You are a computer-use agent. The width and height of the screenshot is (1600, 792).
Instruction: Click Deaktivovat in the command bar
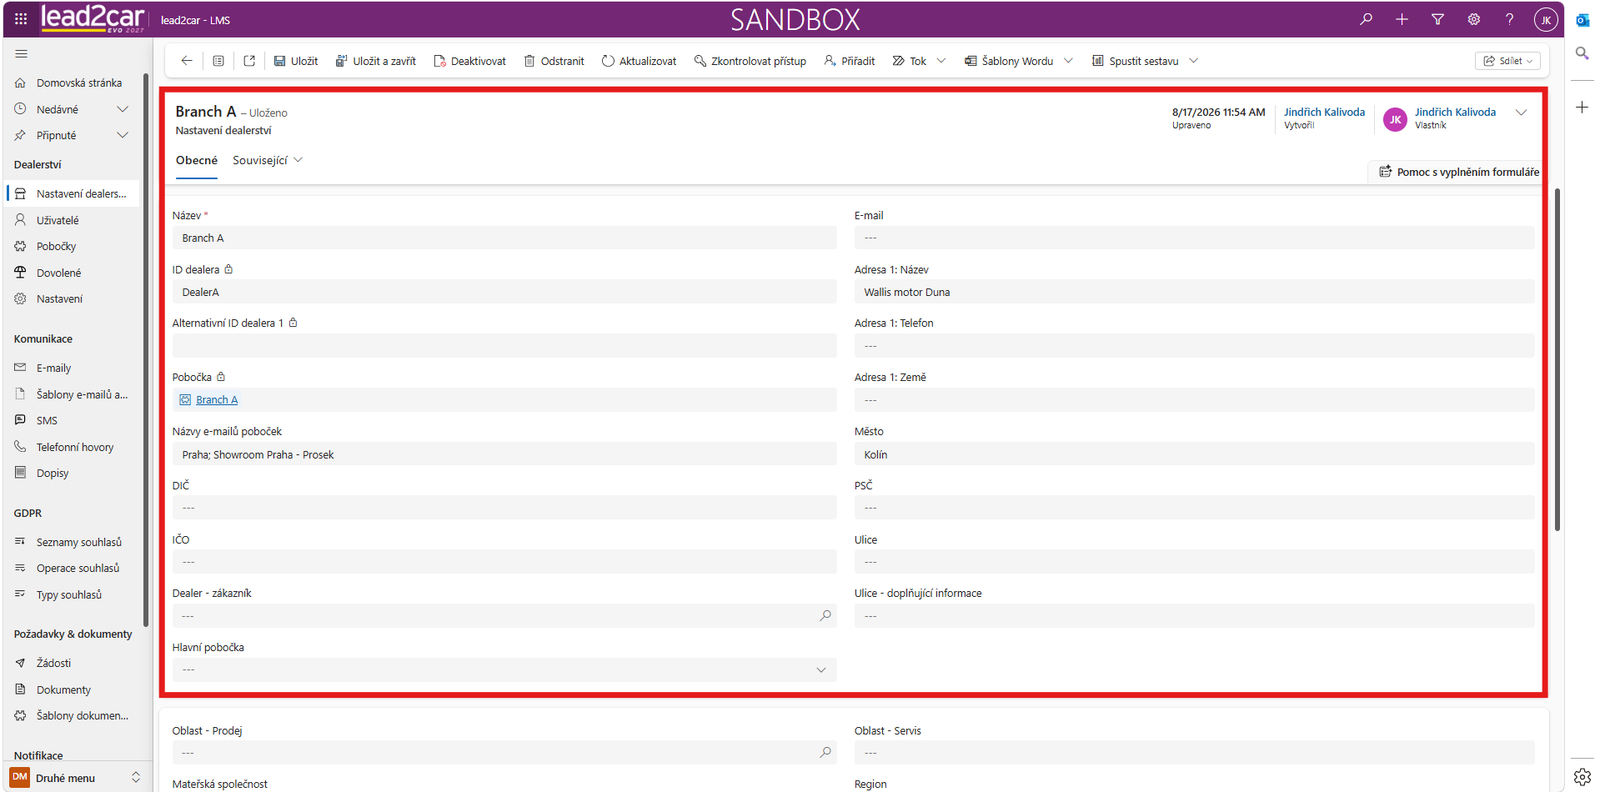[x=470, y=61]
